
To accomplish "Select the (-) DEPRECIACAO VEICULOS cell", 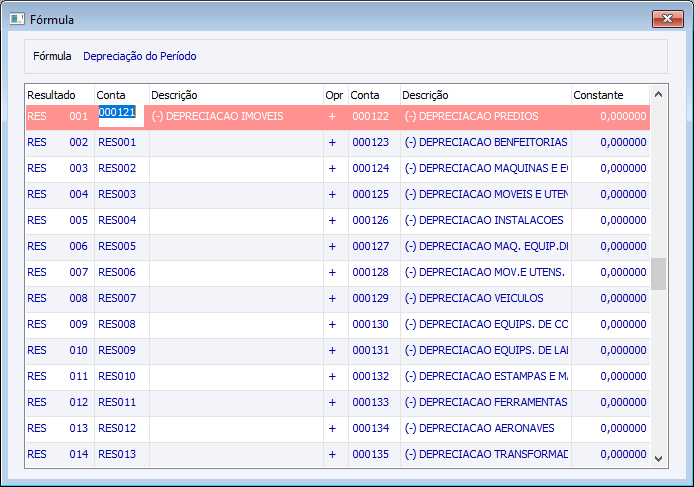I will click(x=486, y=298).
